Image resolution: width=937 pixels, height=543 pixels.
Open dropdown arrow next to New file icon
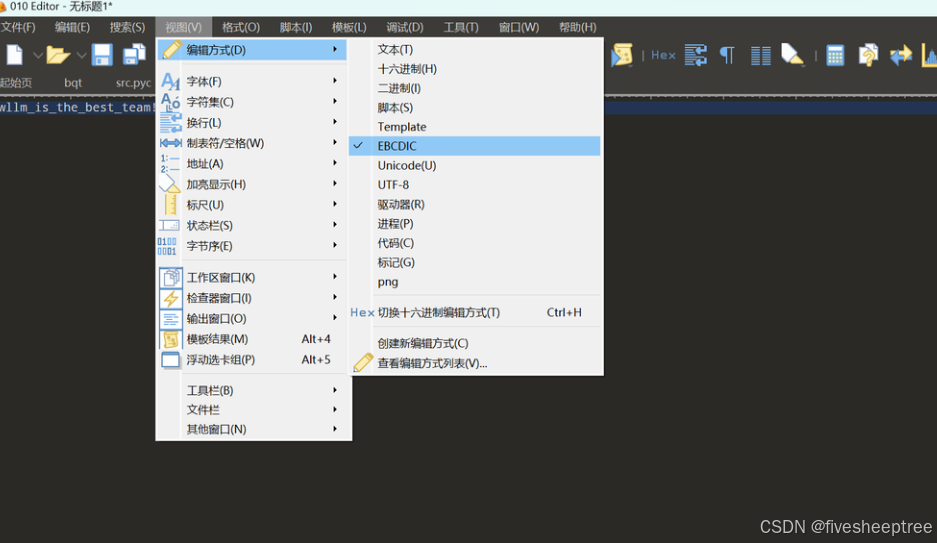click(37, 56)
